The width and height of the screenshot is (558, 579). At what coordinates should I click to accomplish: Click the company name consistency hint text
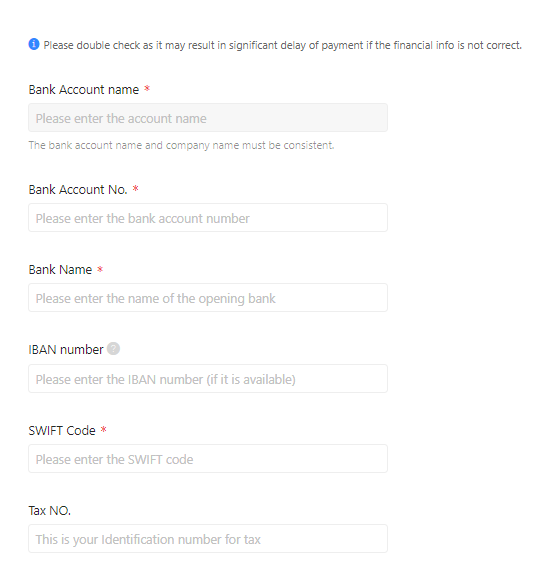(x=181, y=145)
